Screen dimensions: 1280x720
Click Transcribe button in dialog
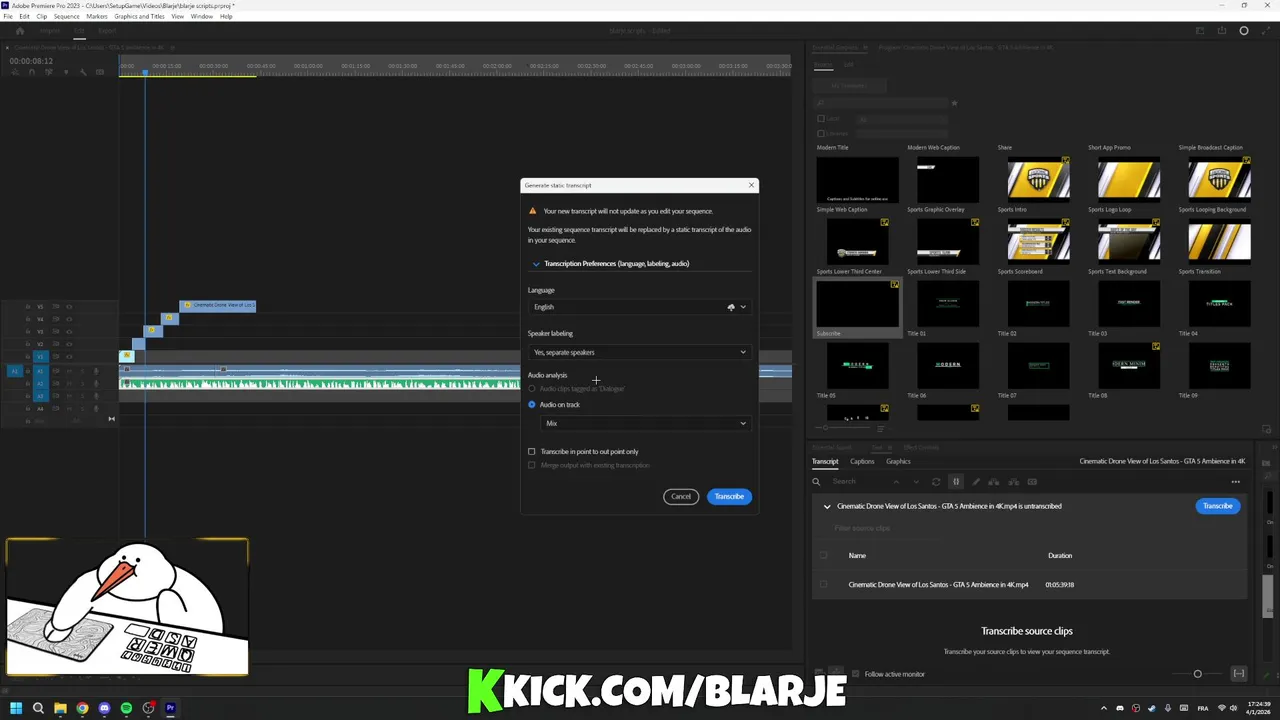[729, 497]
